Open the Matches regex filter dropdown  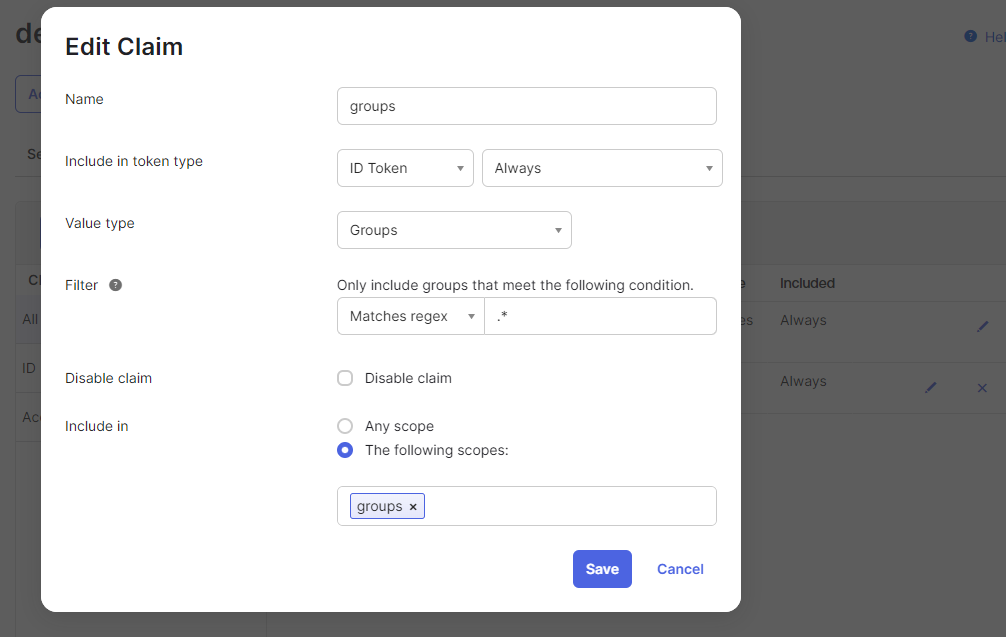coord(411,316)
